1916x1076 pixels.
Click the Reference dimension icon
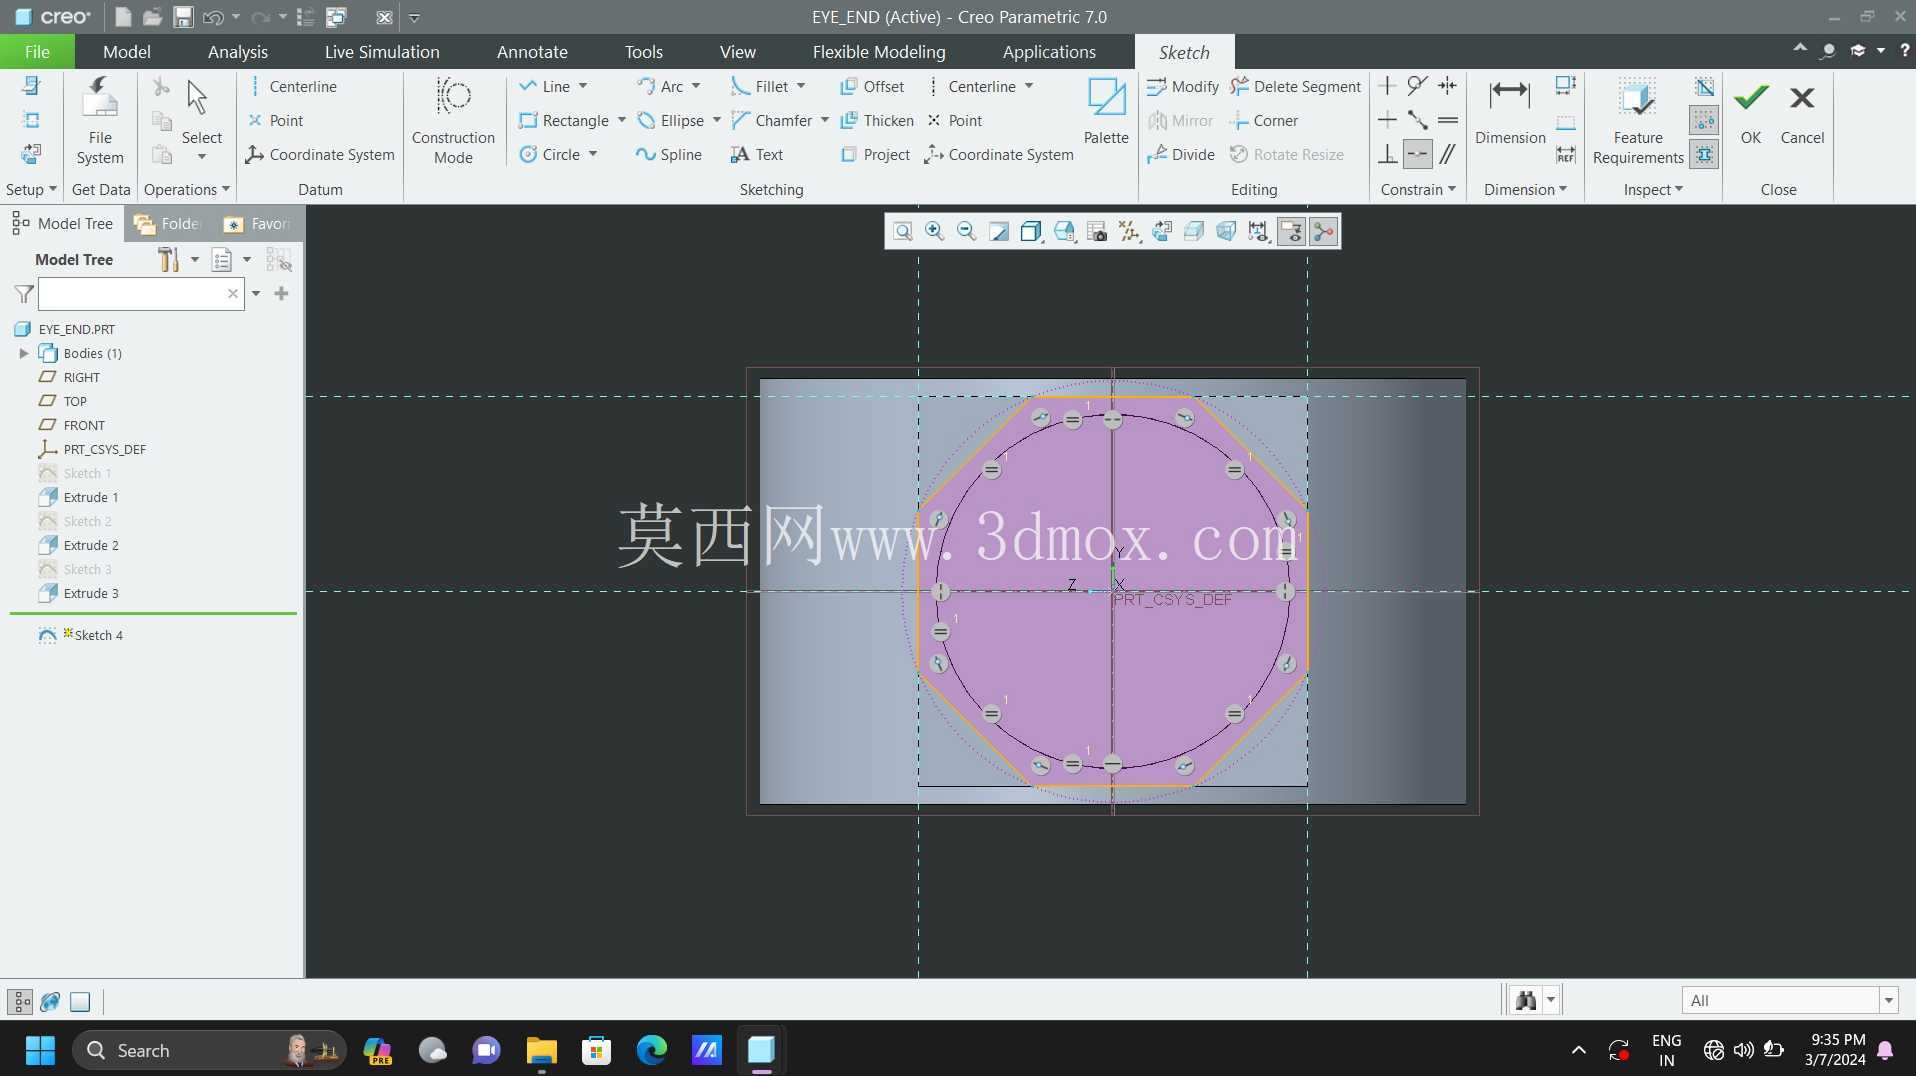[1566, 154]
